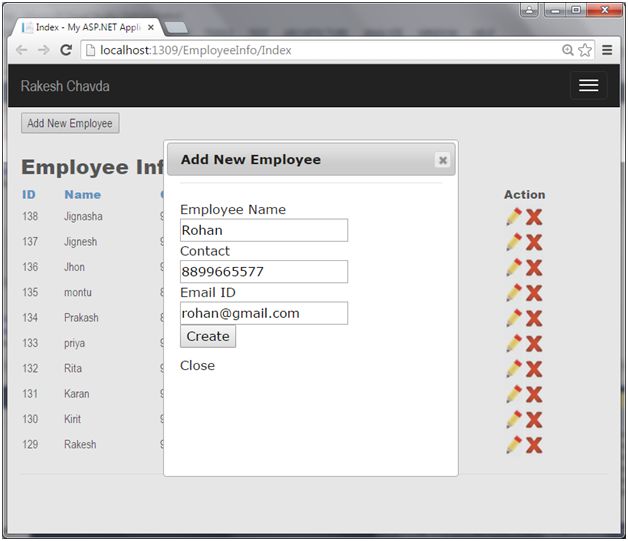The width and height of the screenshot is (628, 541).
Task: Click Rakesh Chavda brand link
Action: 65,86
